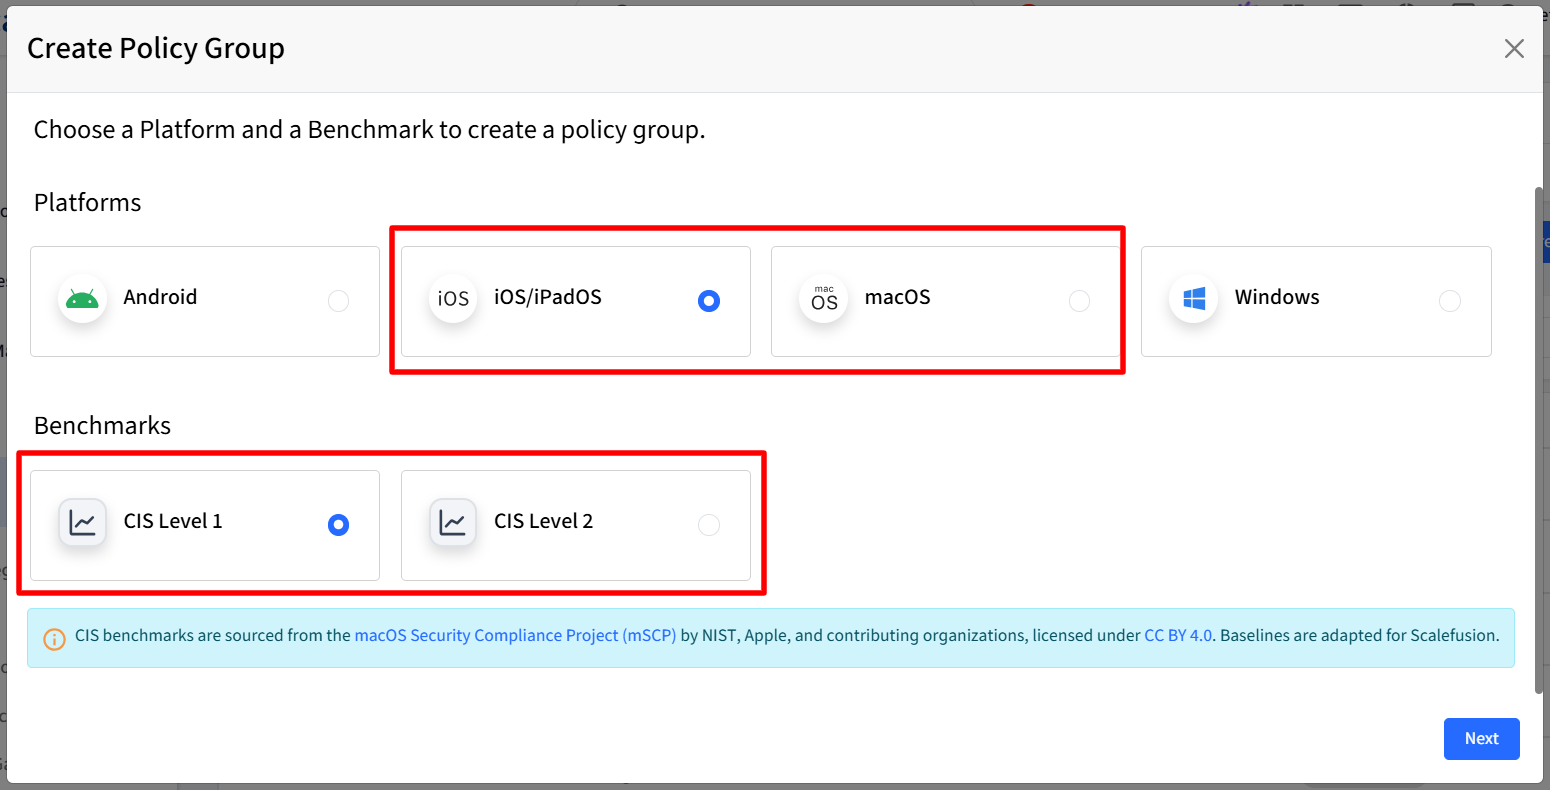
Task: Click the info icon in the CIS notice
Action: click(x=55, y=638)
